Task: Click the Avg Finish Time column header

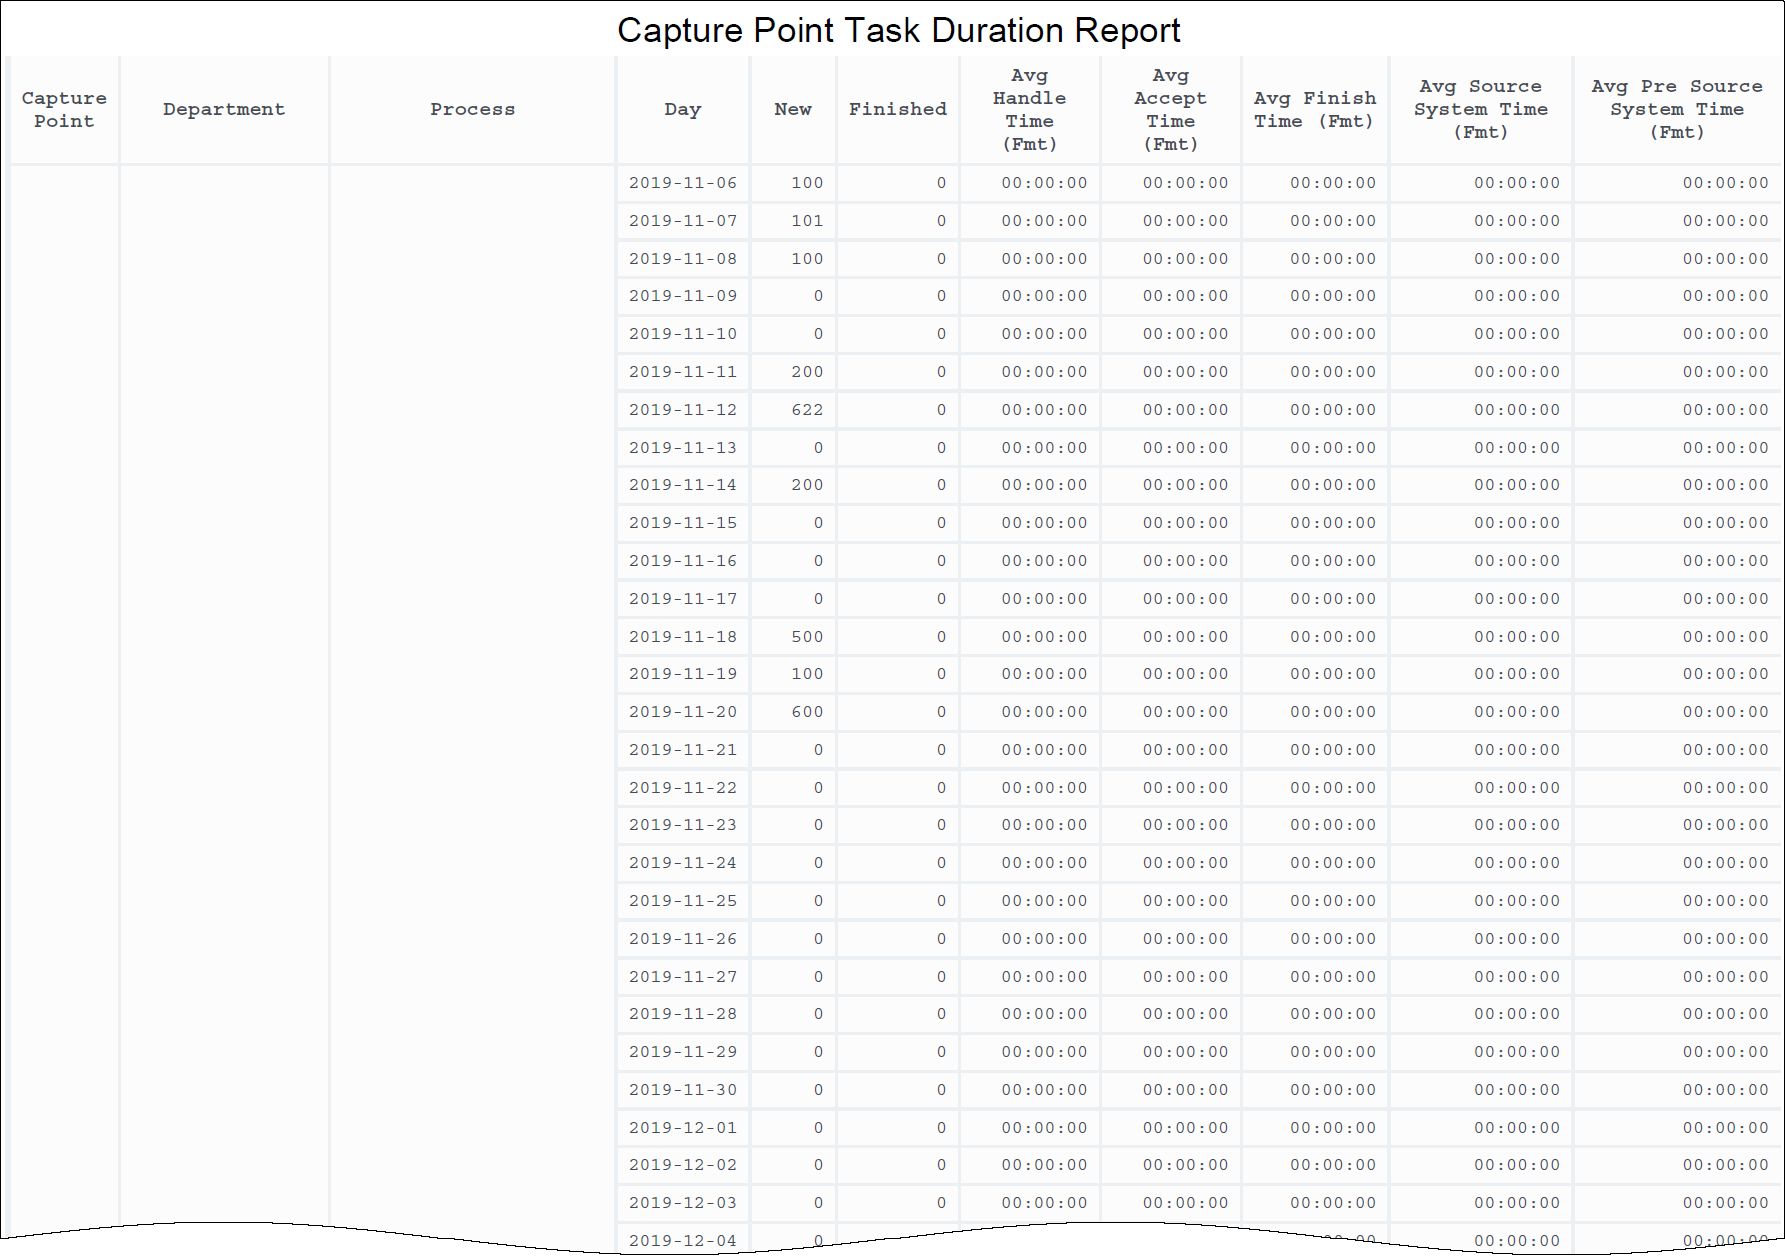Action: tap(1314, 110)
